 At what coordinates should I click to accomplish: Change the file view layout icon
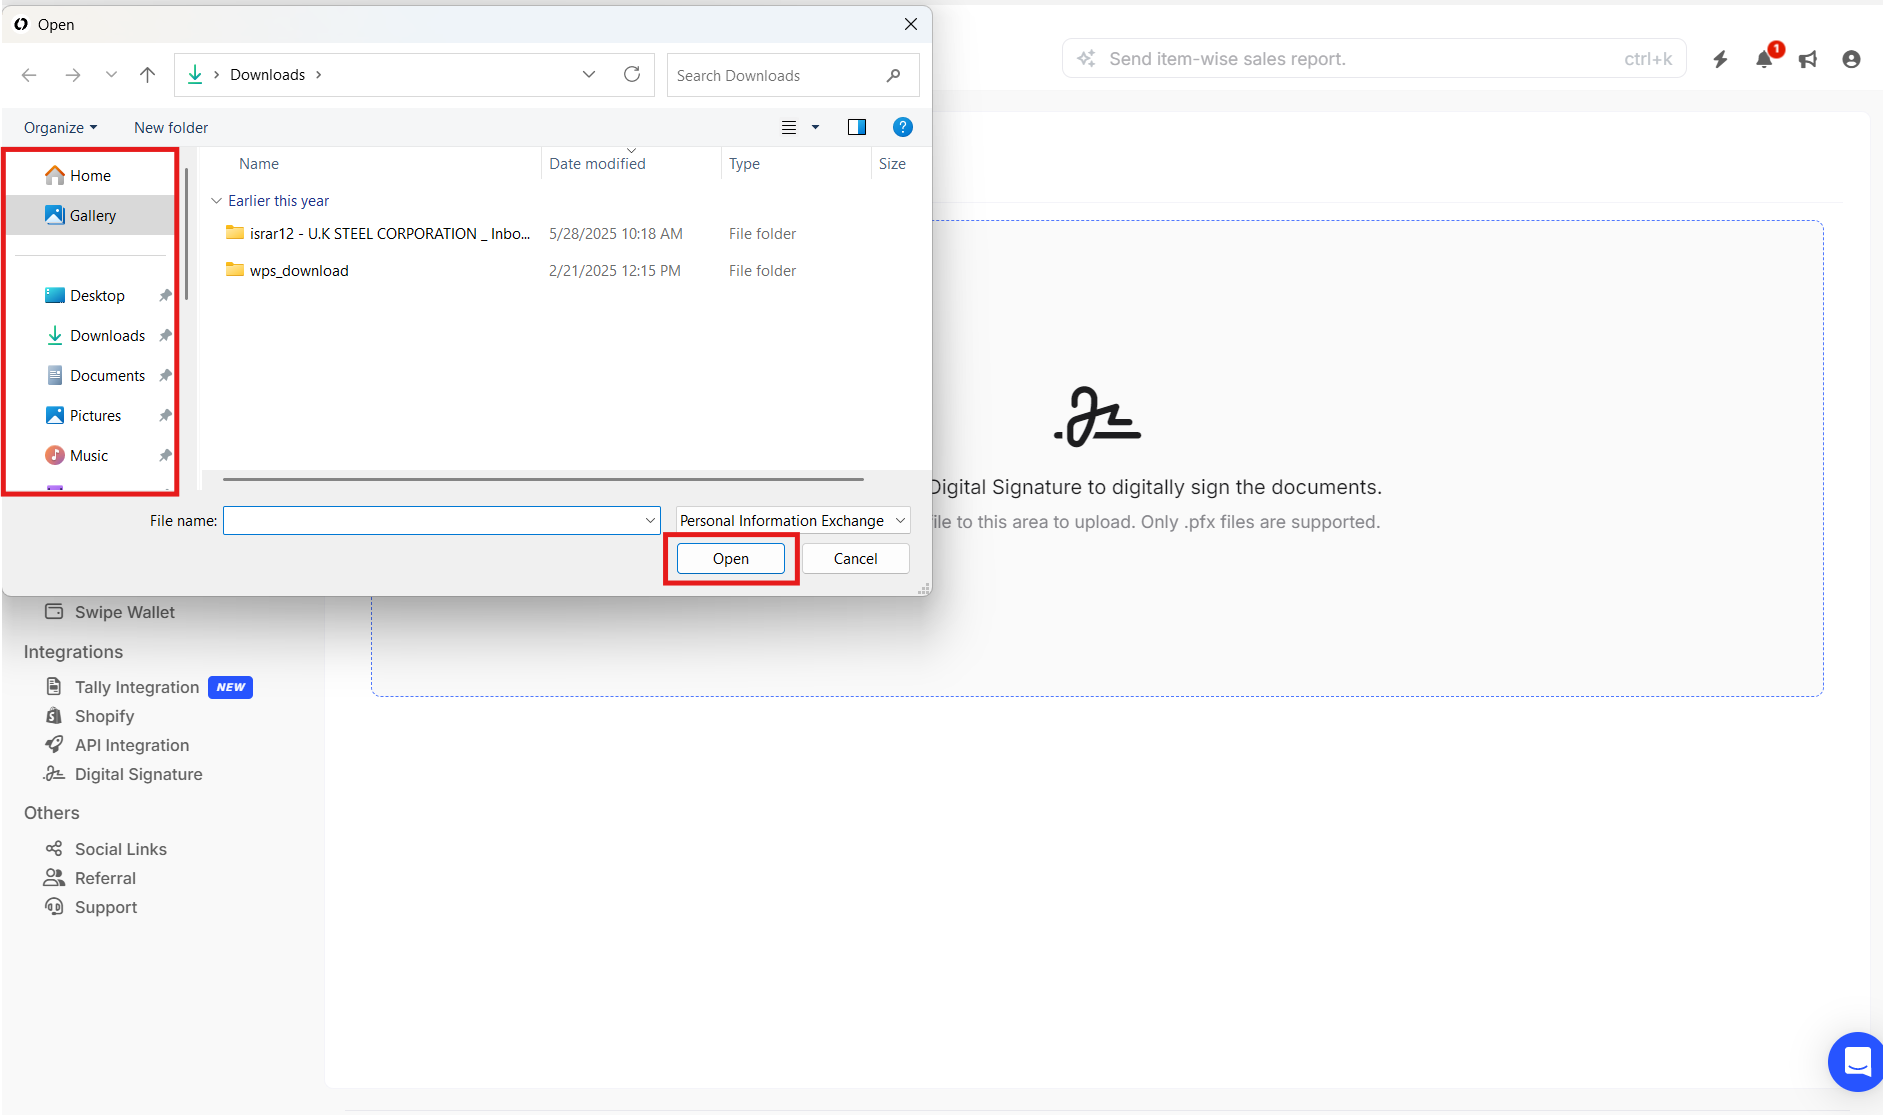pyautogui.click(x=789, y=127)
